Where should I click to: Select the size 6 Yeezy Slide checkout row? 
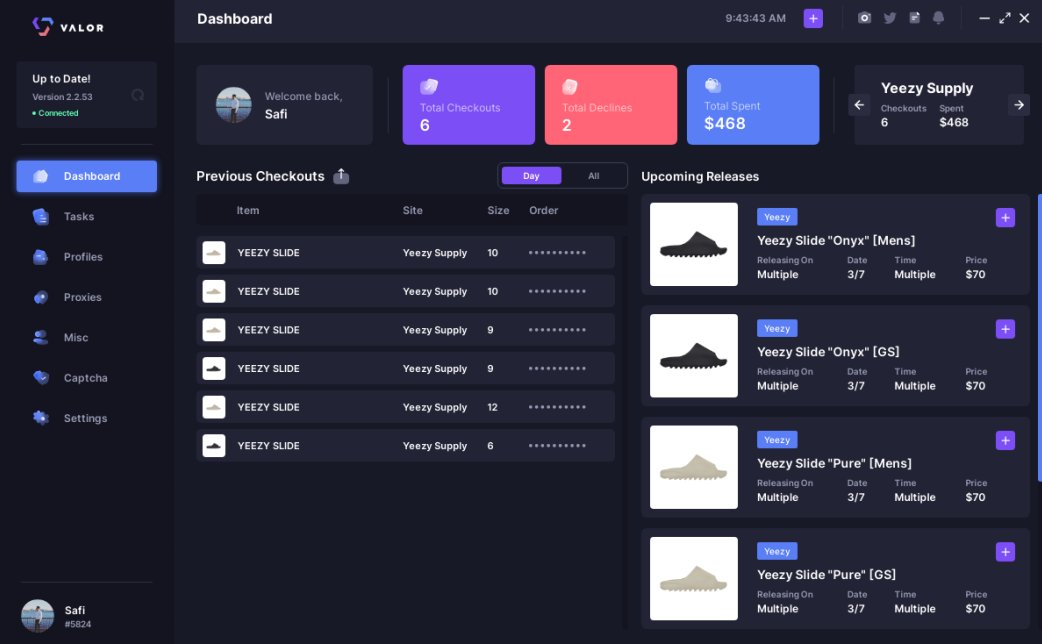click(405, 445)
